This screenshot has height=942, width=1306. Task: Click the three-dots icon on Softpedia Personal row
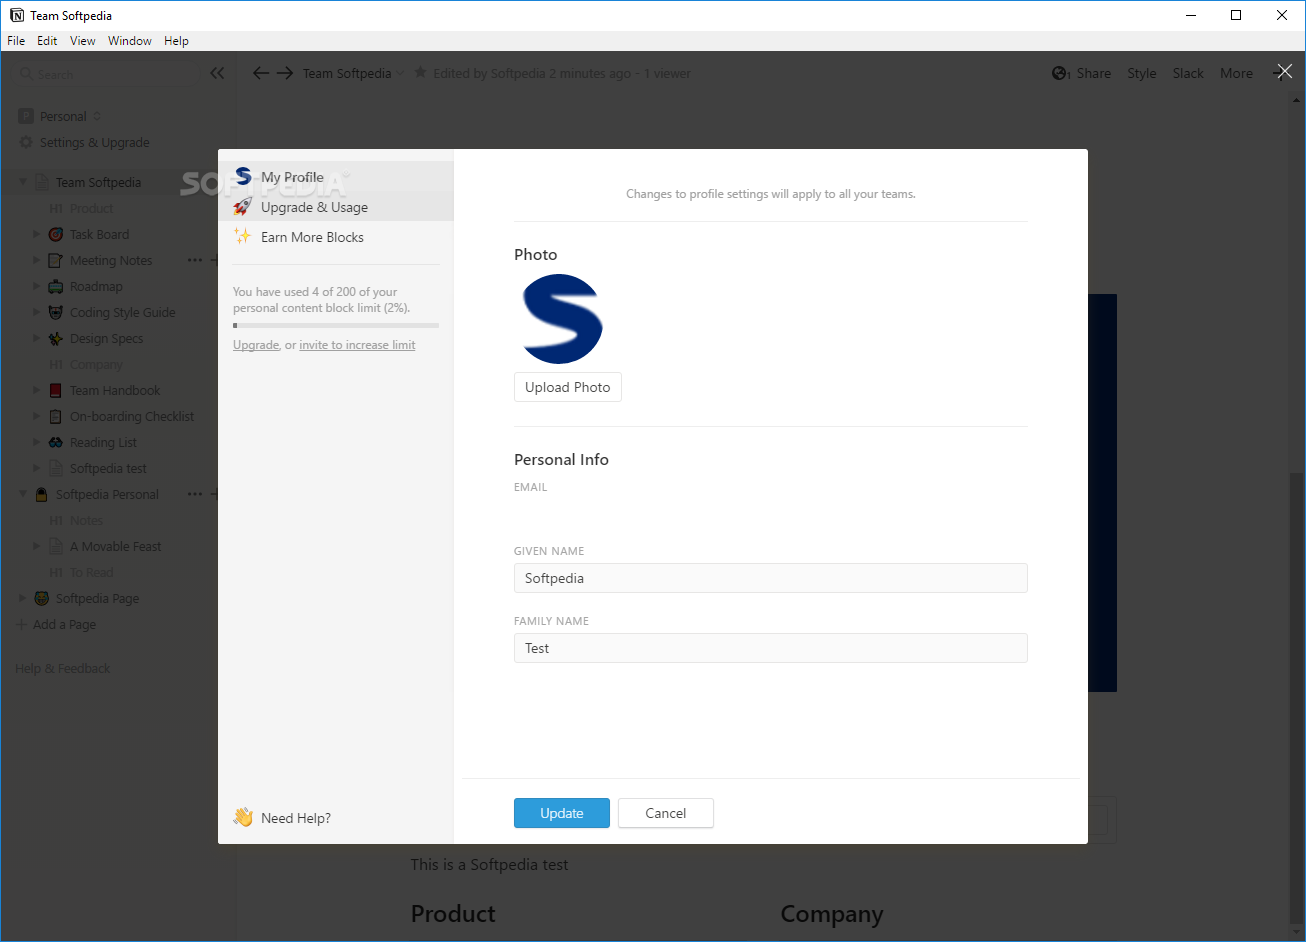(x=195, y=494)
